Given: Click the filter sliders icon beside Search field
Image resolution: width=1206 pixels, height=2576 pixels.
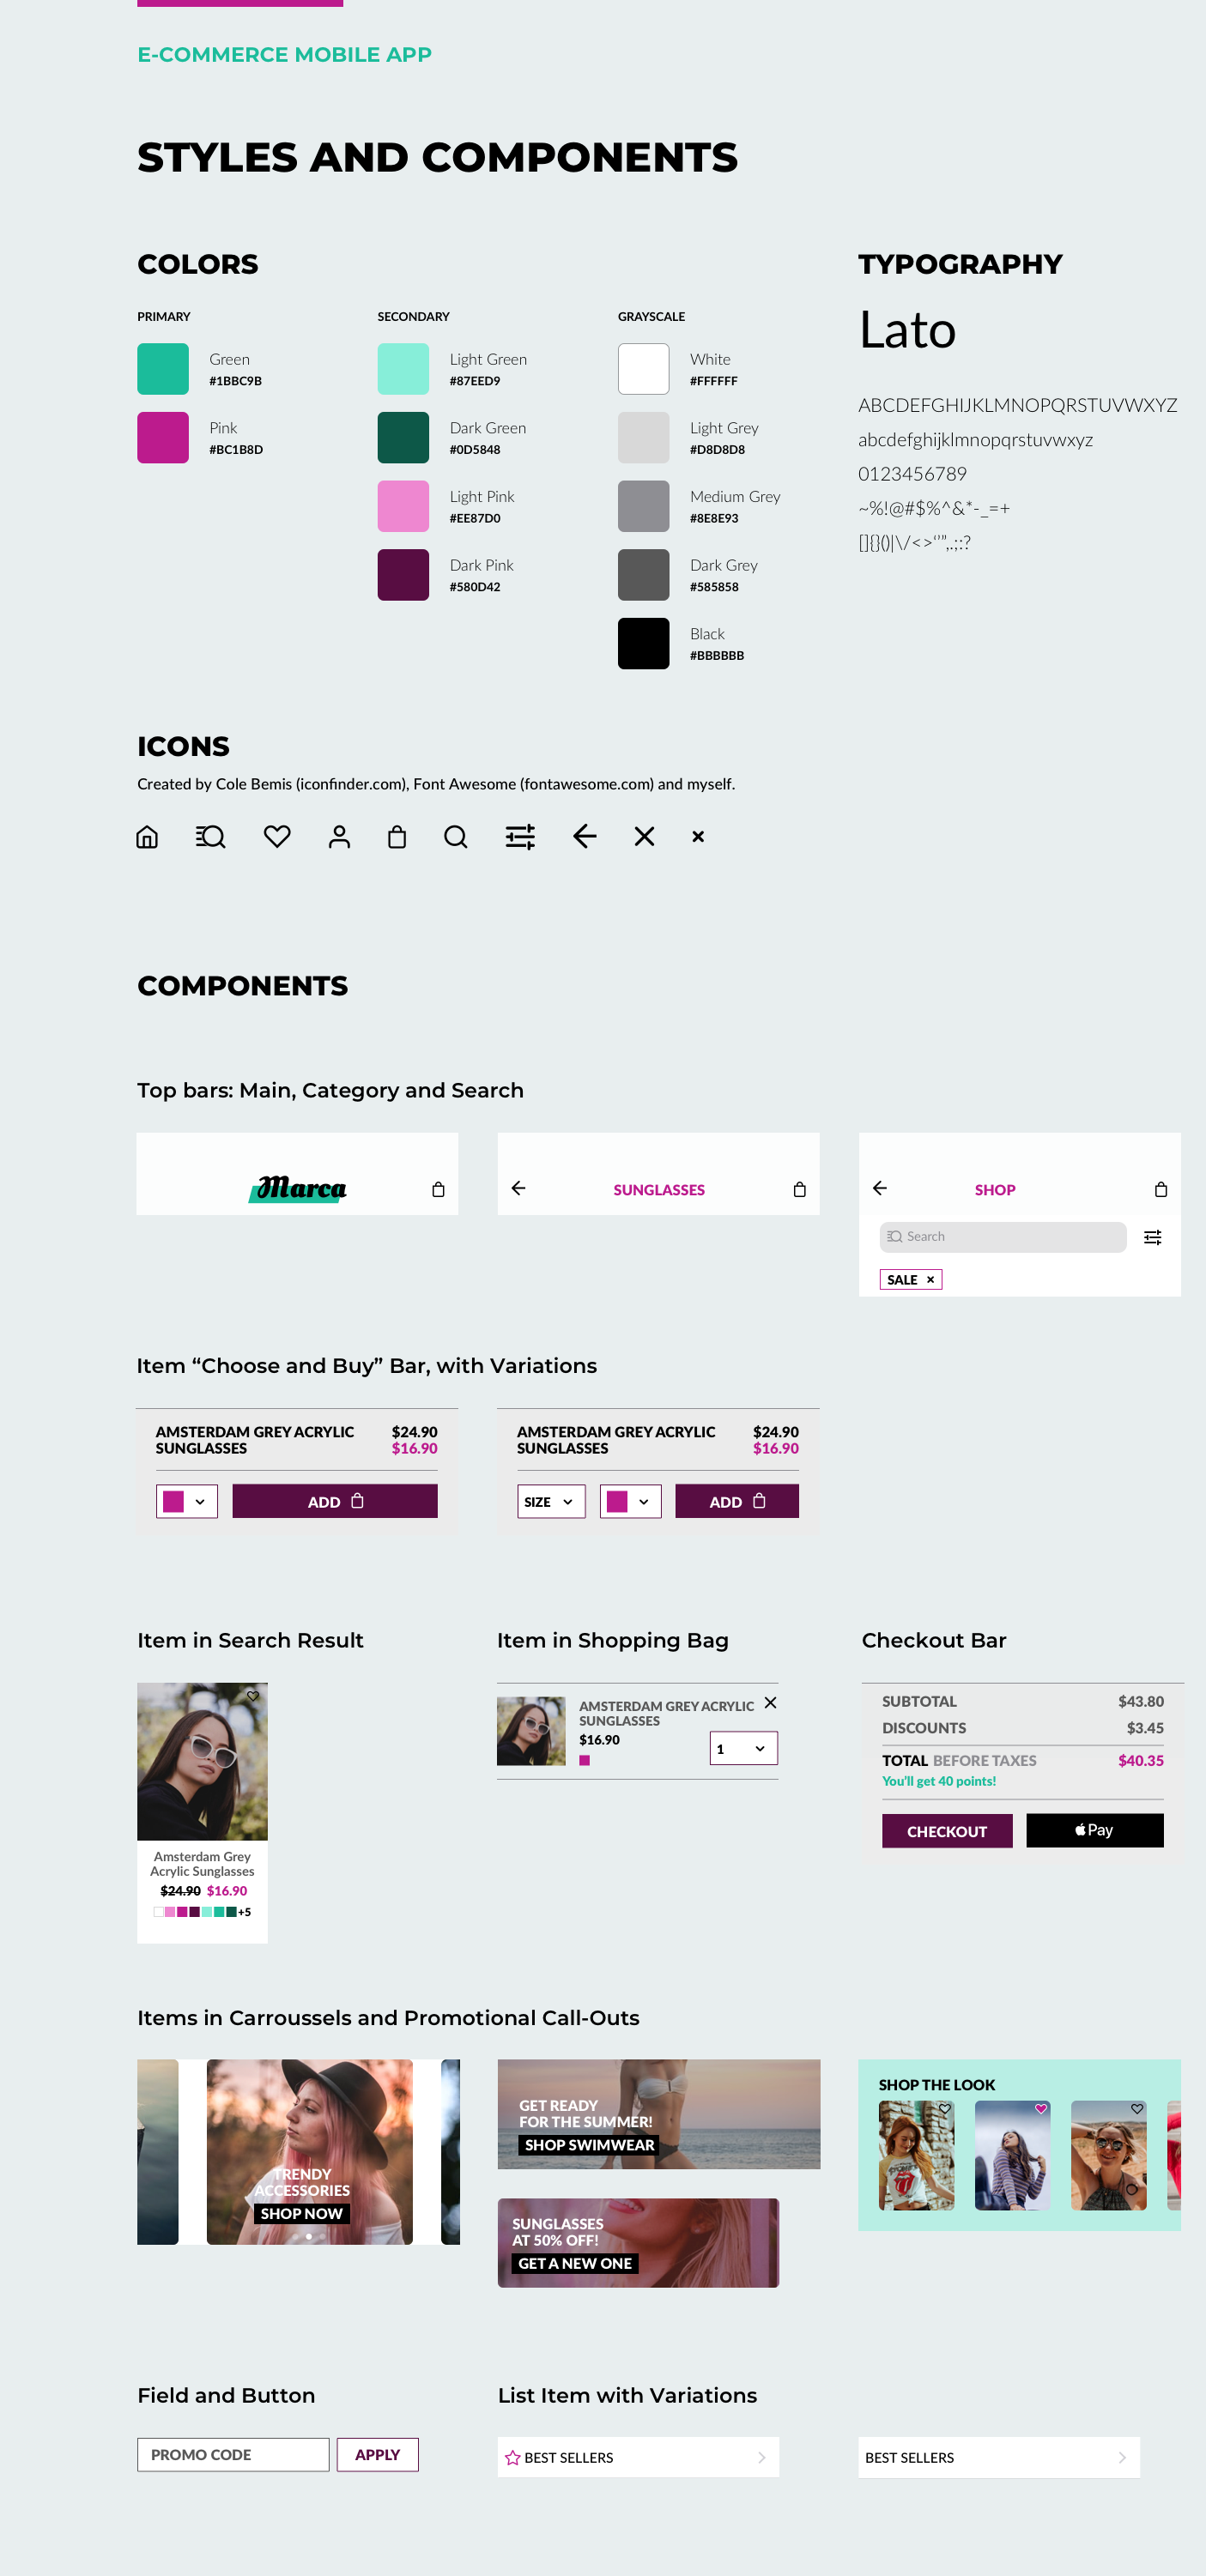Looking at the screenshot, I should [x=1152, y=1238].
